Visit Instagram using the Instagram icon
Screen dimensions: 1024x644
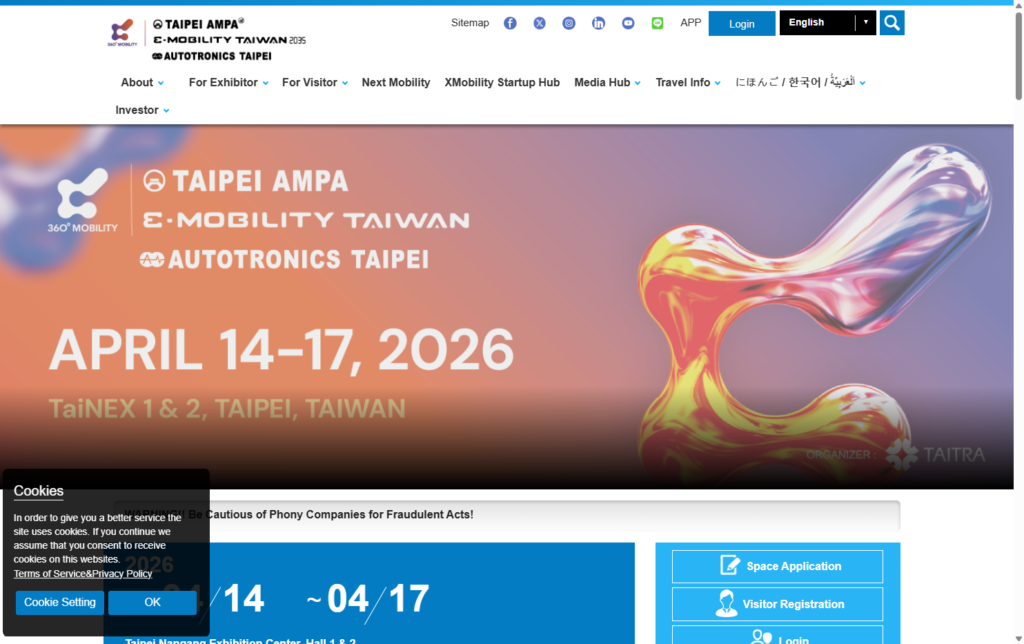(x=568, y=22)
